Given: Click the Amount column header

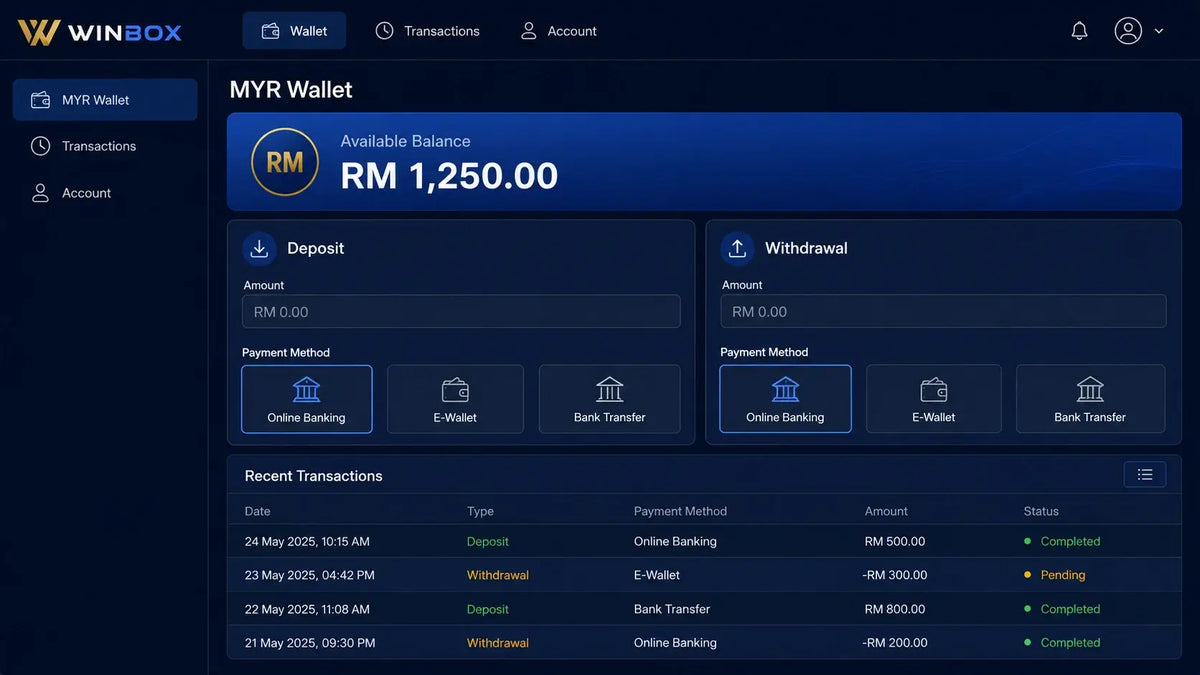Looking at the screenshot, I should pyautogui.click(x=886, y=511).
